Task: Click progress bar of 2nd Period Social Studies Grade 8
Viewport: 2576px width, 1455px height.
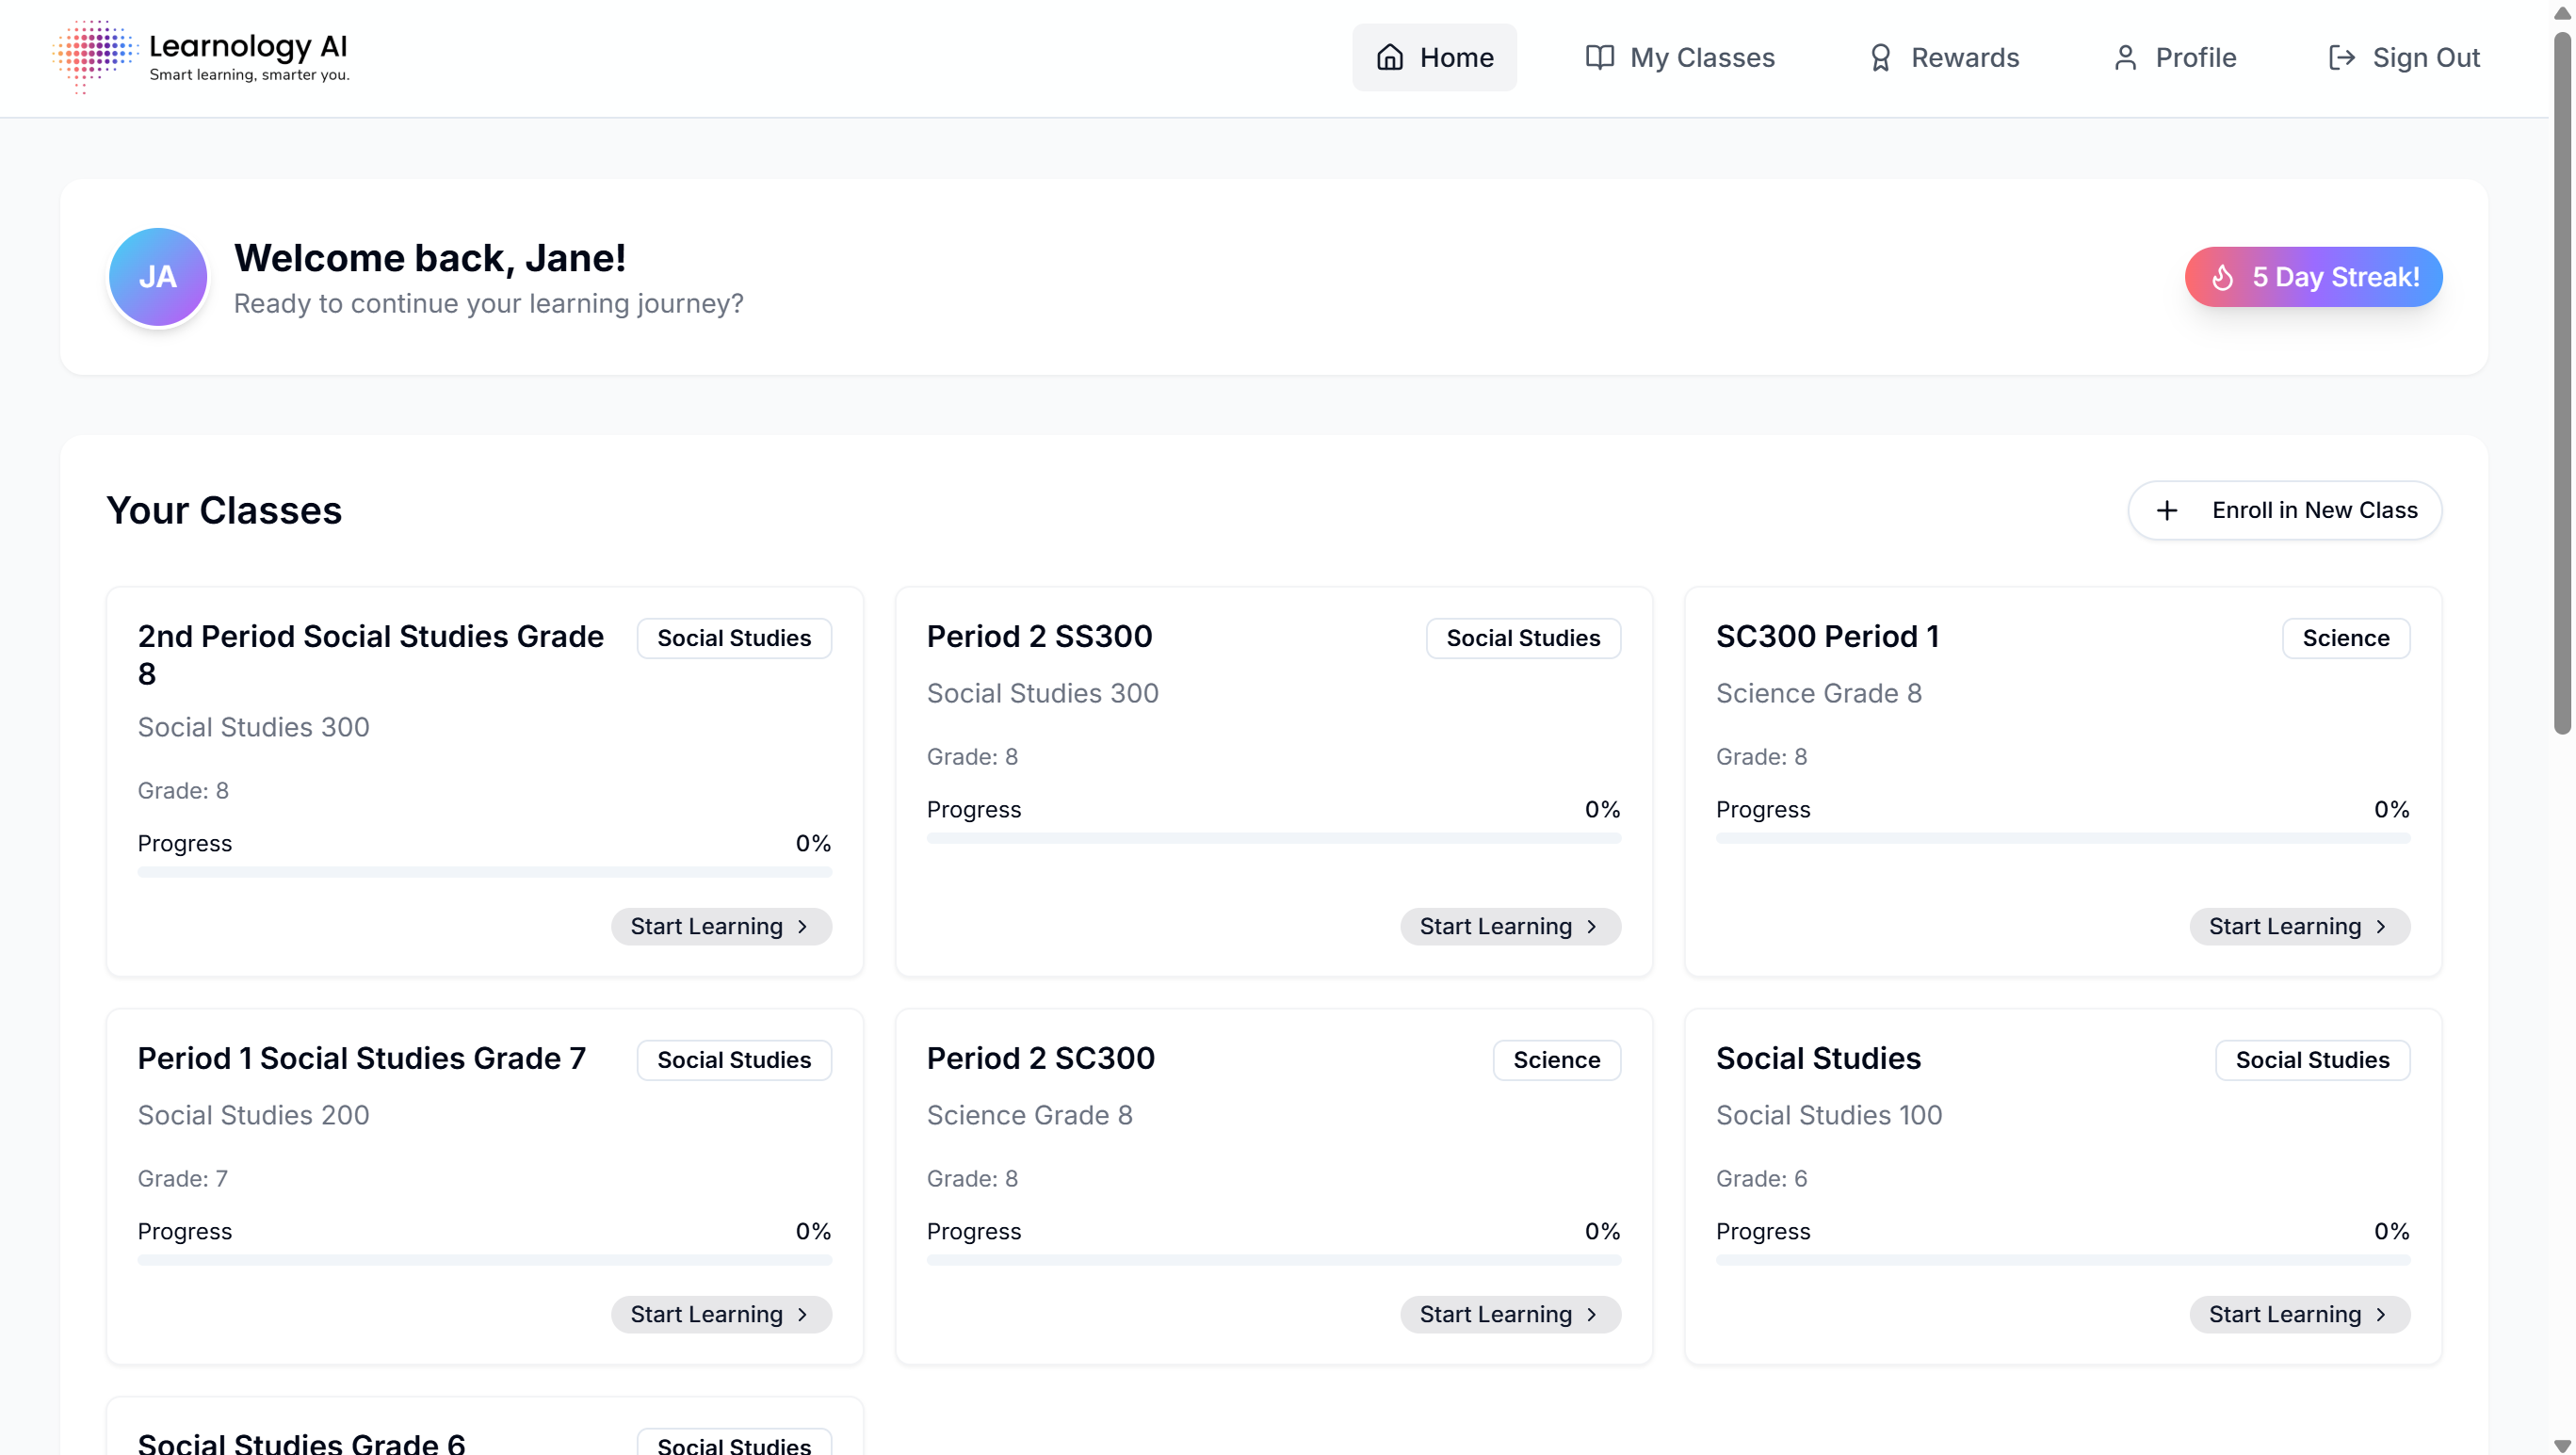Action: click(484, 873)
